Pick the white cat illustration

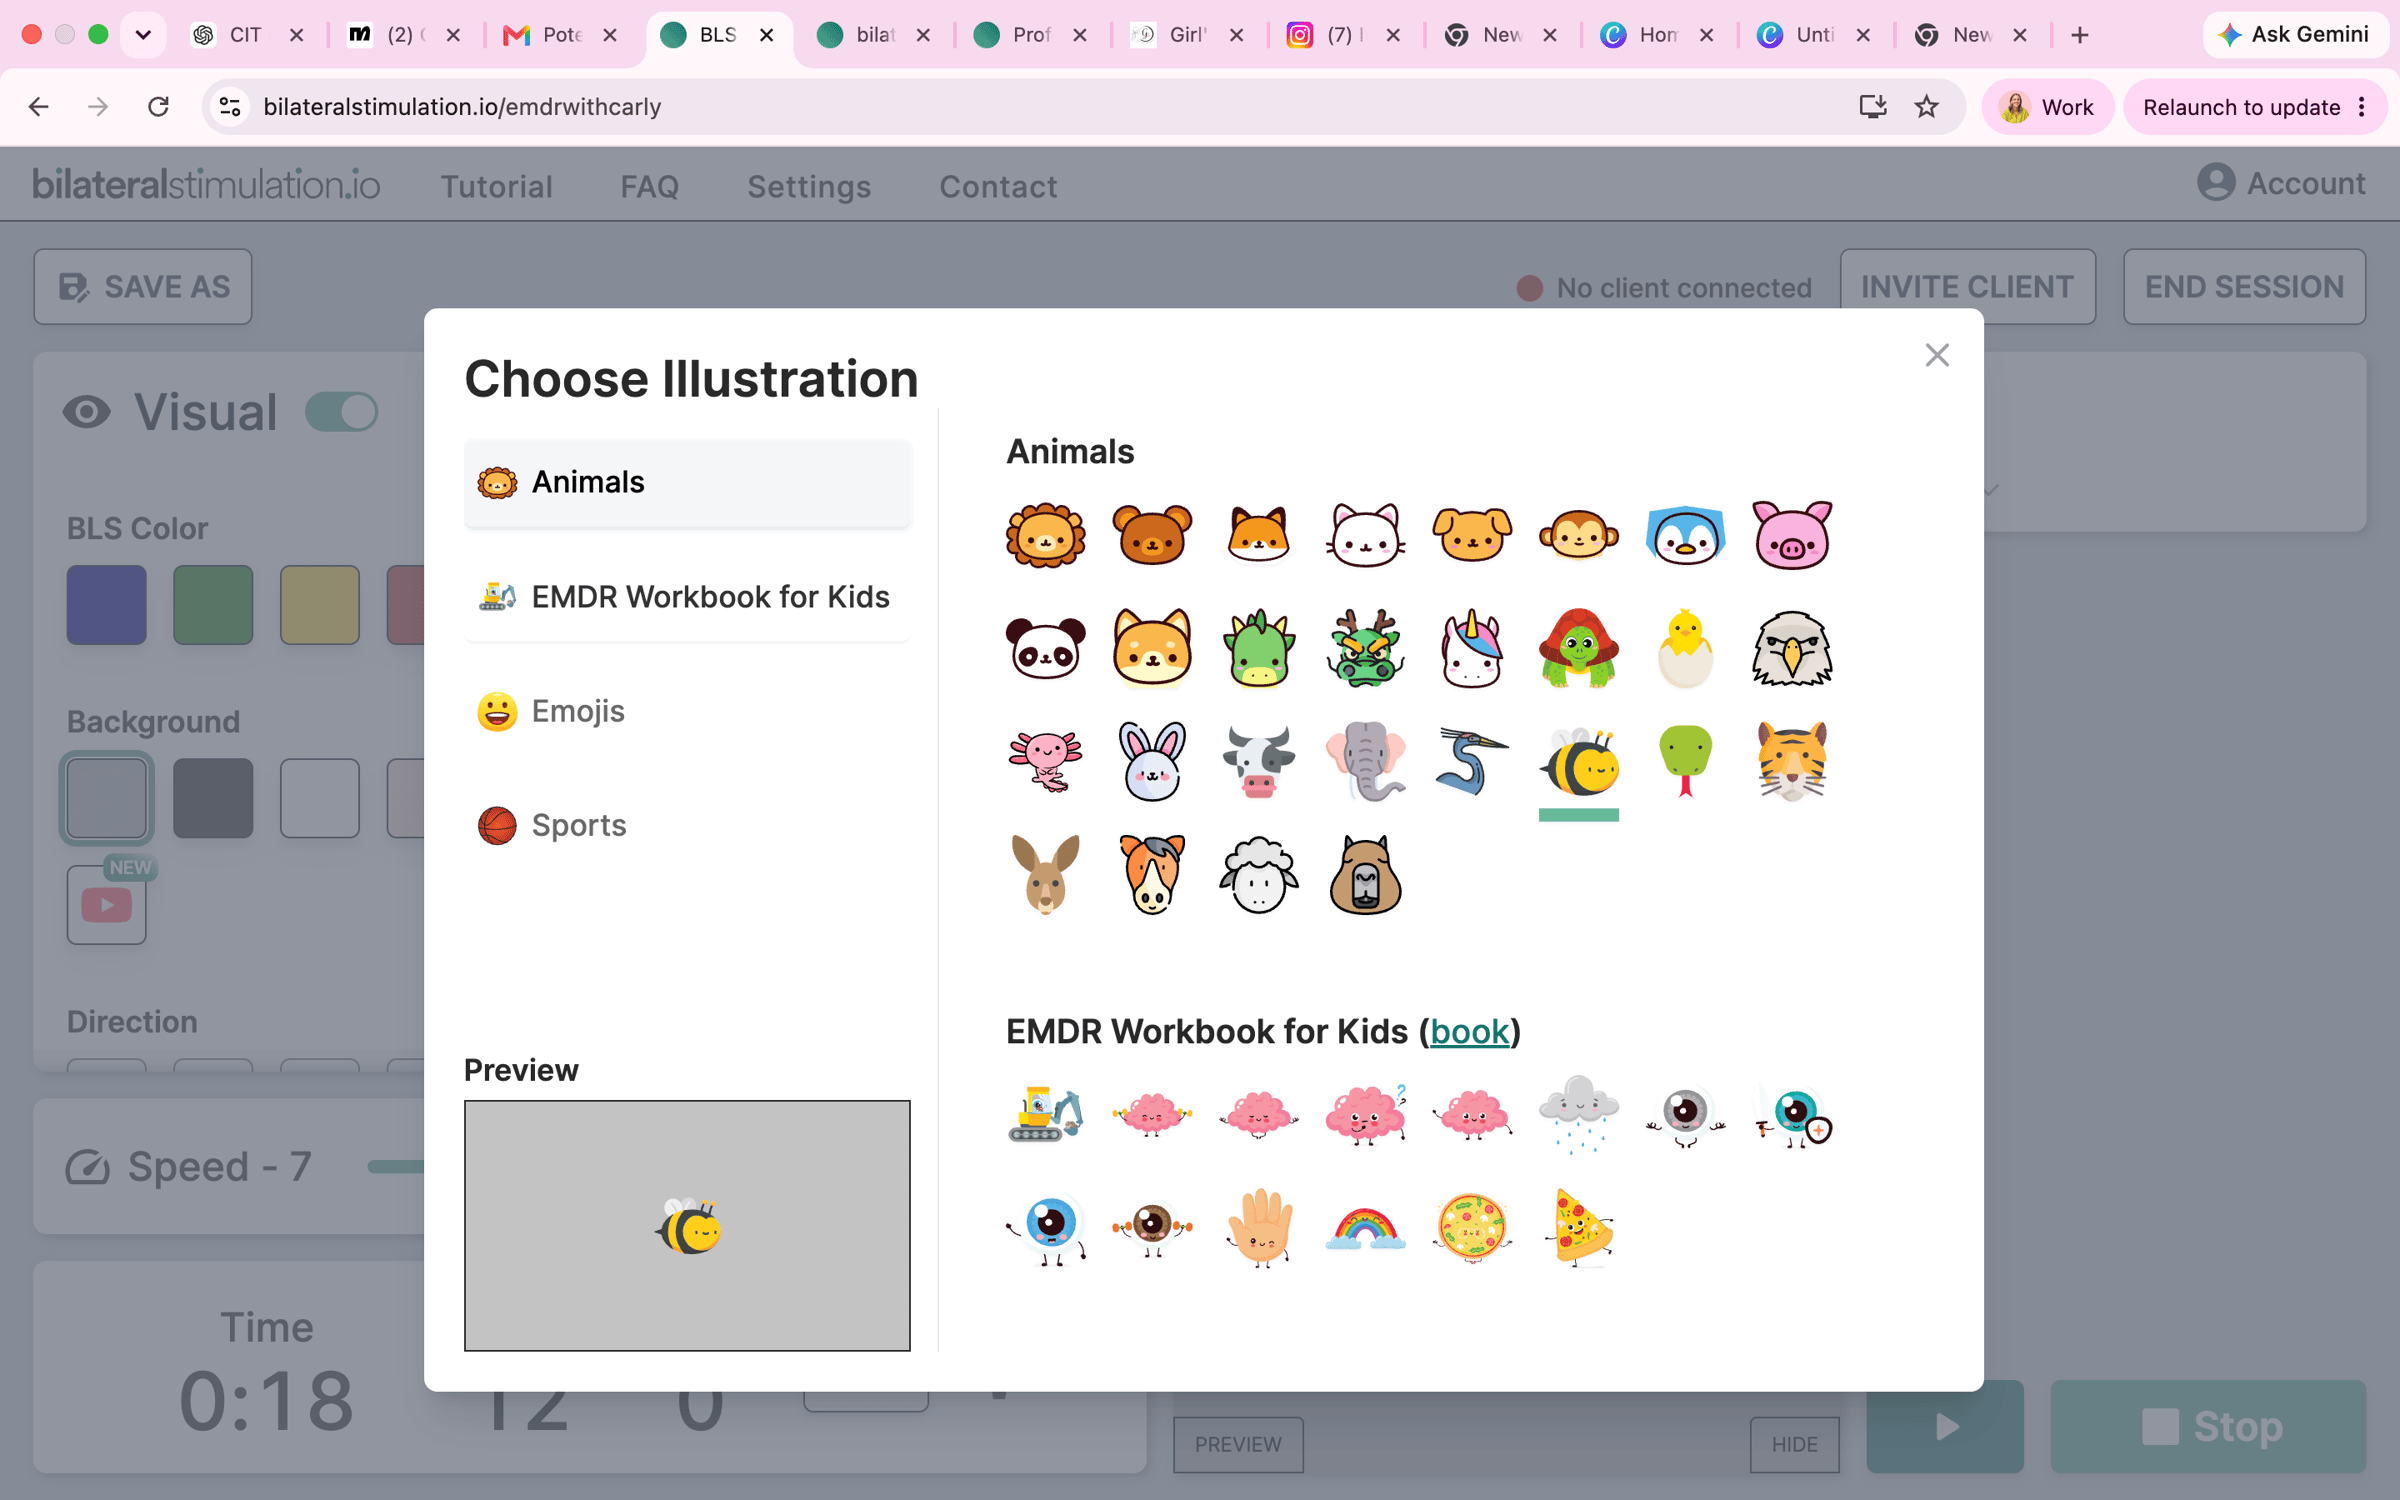point(1365,535)
